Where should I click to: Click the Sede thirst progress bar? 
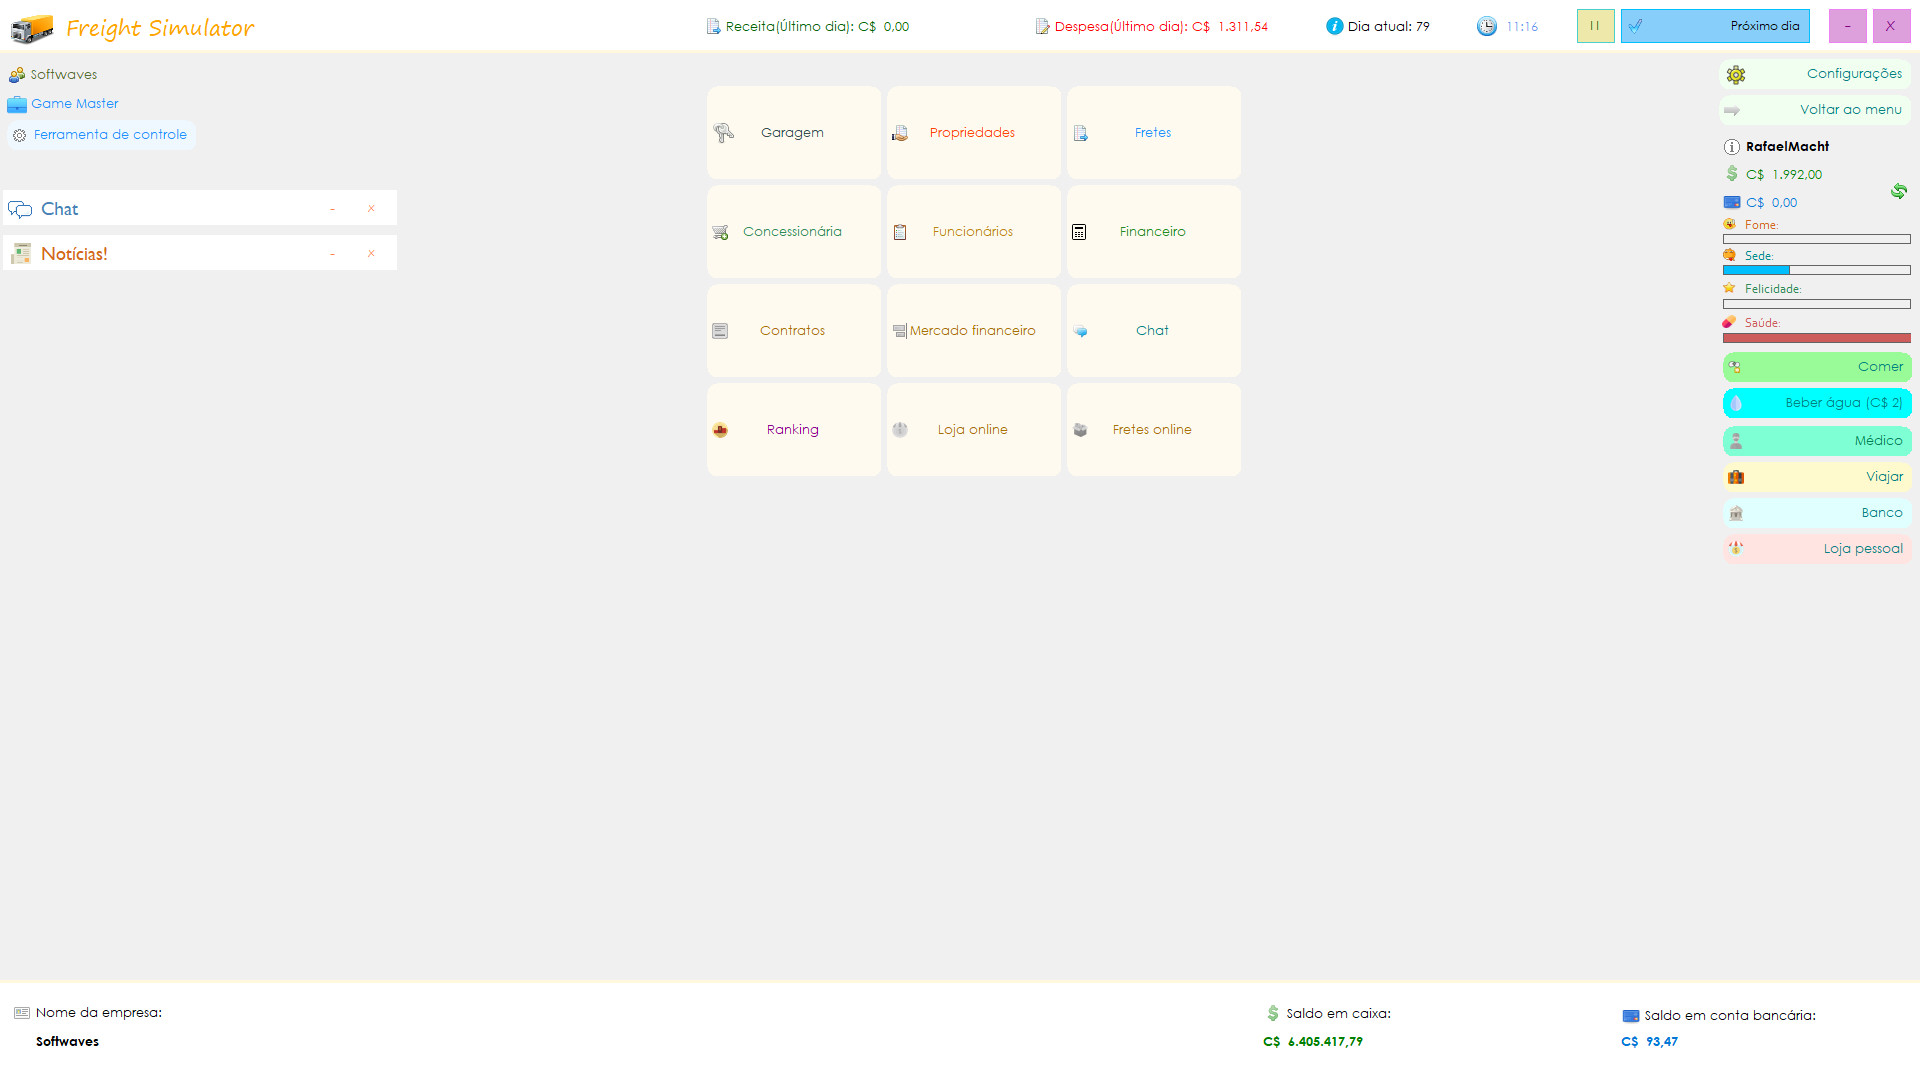click(1816, 270)
